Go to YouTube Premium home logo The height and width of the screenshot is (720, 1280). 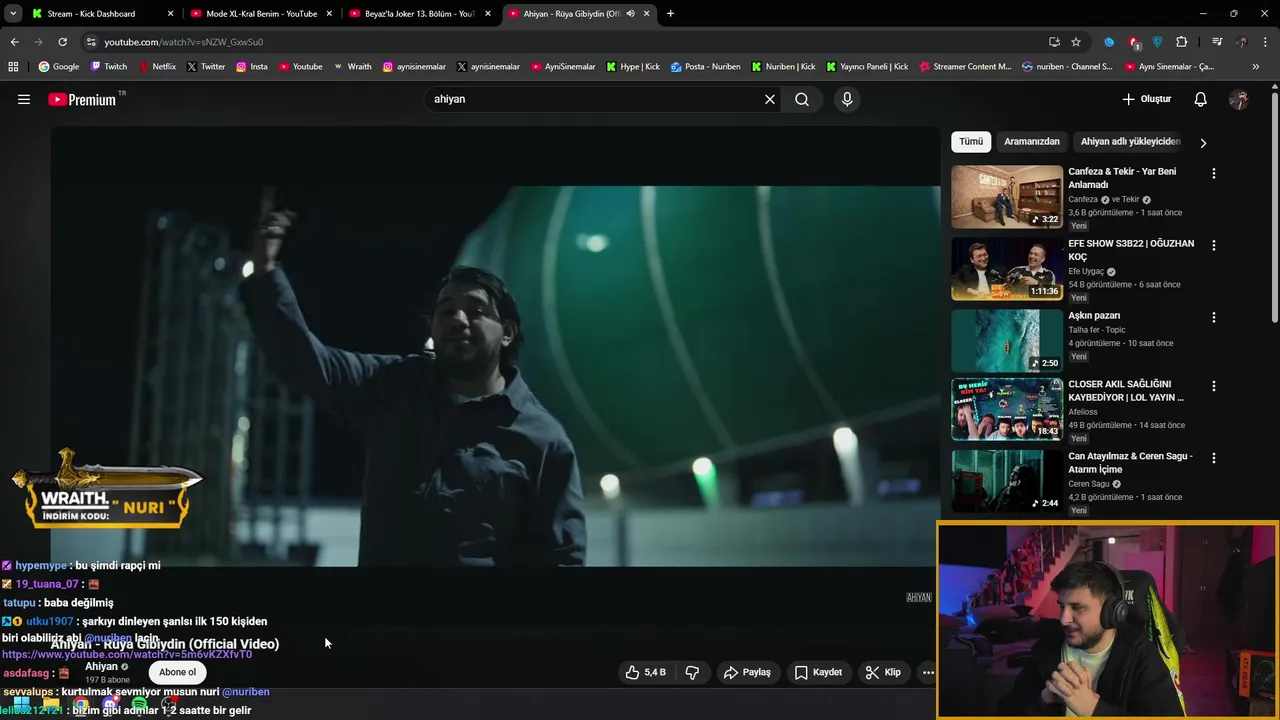(x=82, y=99)
